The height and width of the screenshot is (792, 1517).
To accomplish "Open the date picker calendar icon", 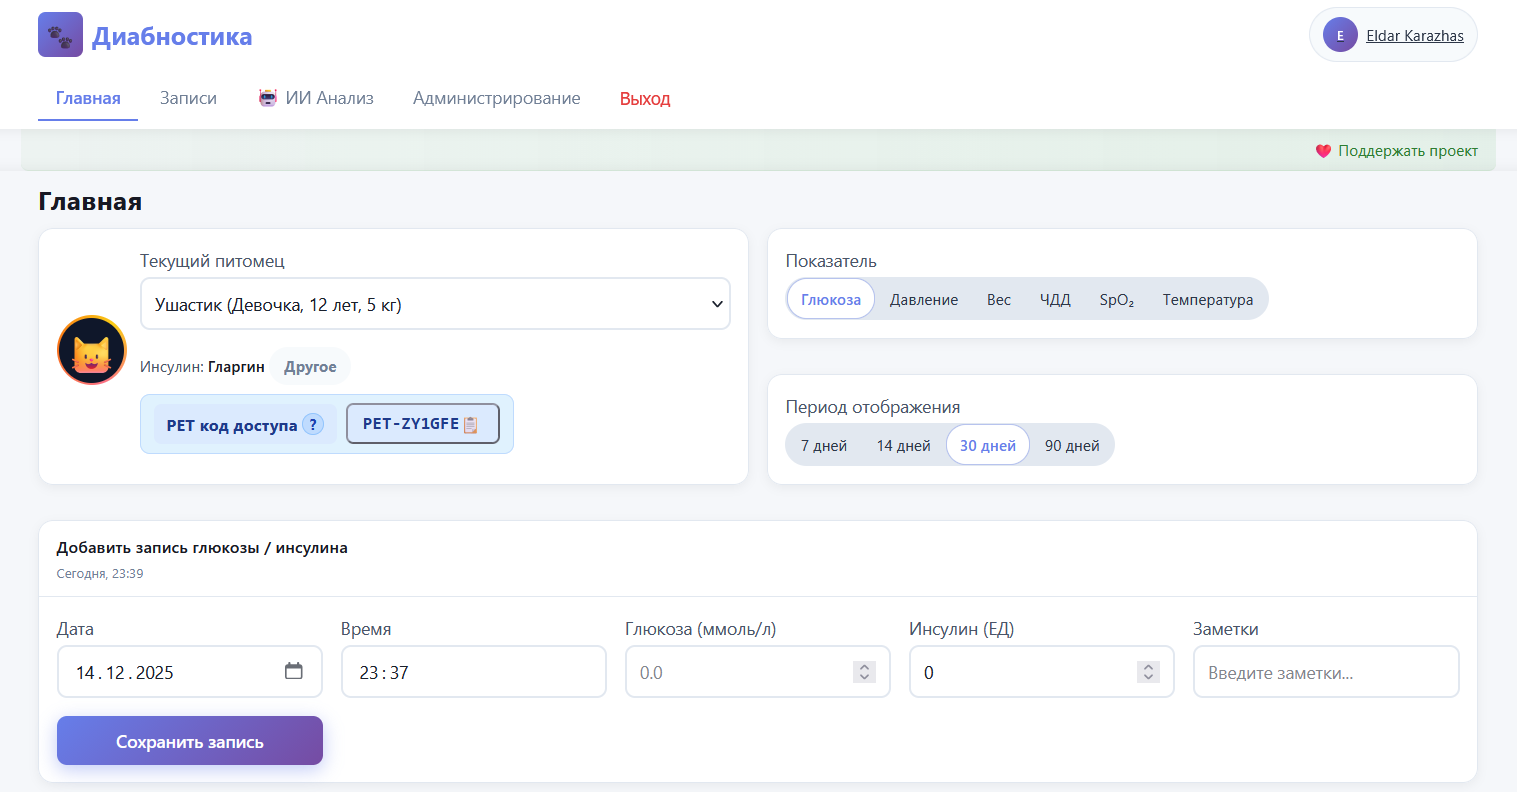I will click(x=293, y=671).
